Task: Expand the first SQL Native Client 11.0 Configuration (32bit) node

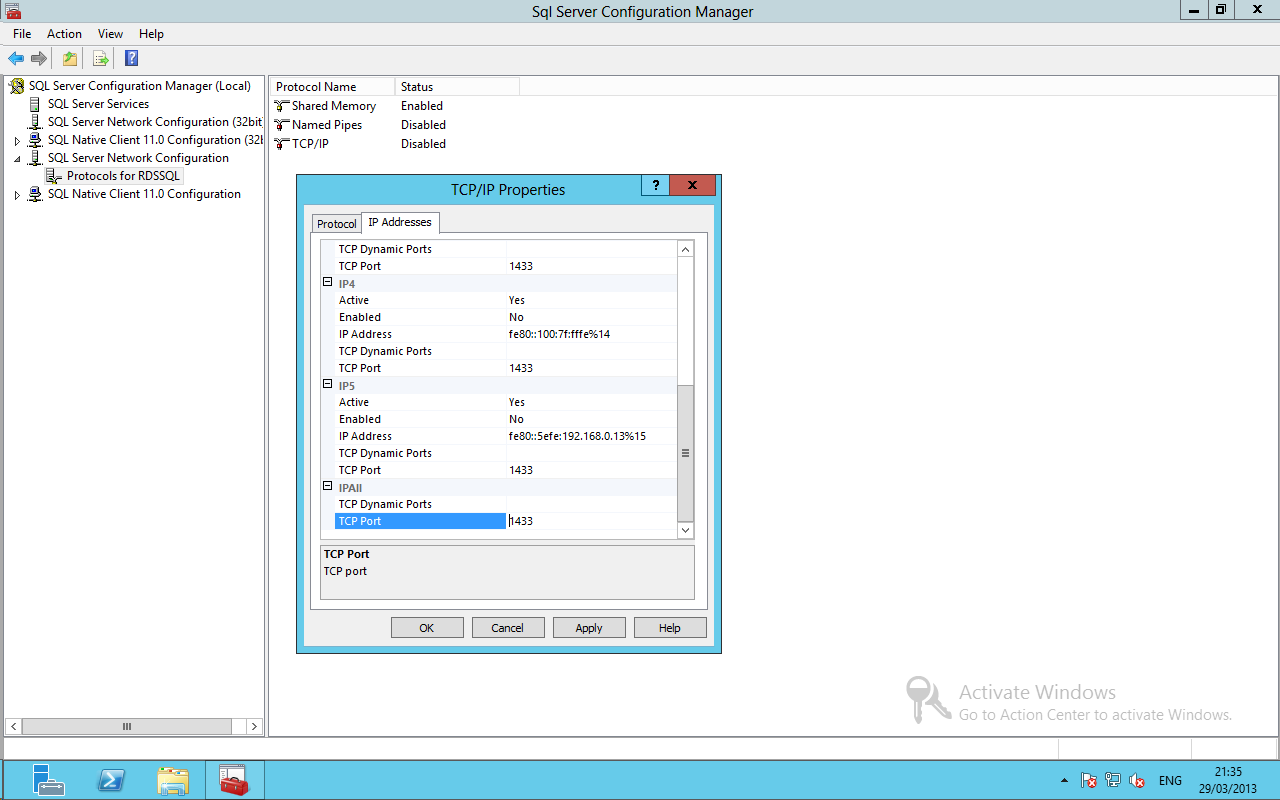Action: pos(17,141)
